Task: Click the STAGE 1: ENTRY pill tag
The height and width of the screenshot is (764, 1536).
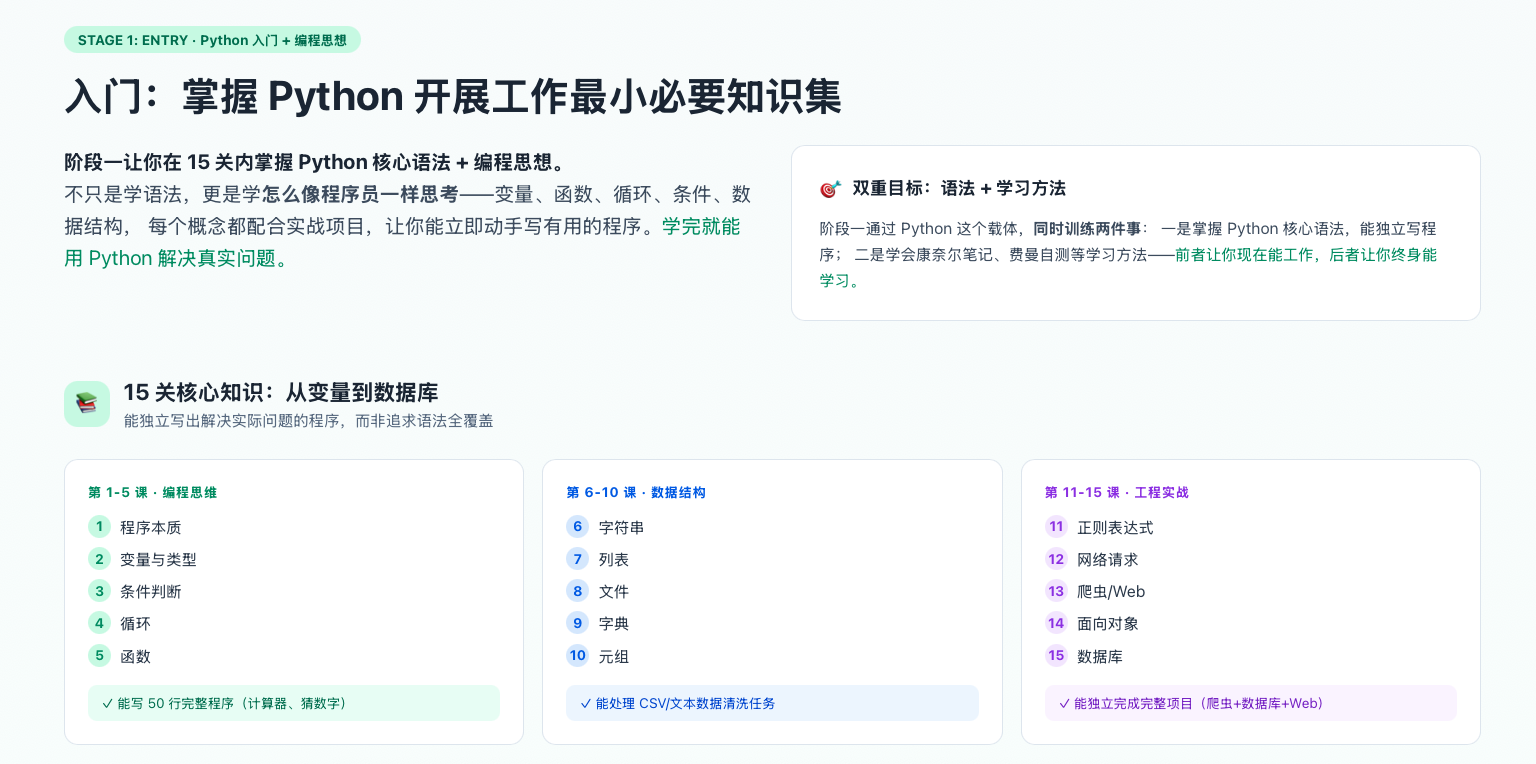Action: 212,40
